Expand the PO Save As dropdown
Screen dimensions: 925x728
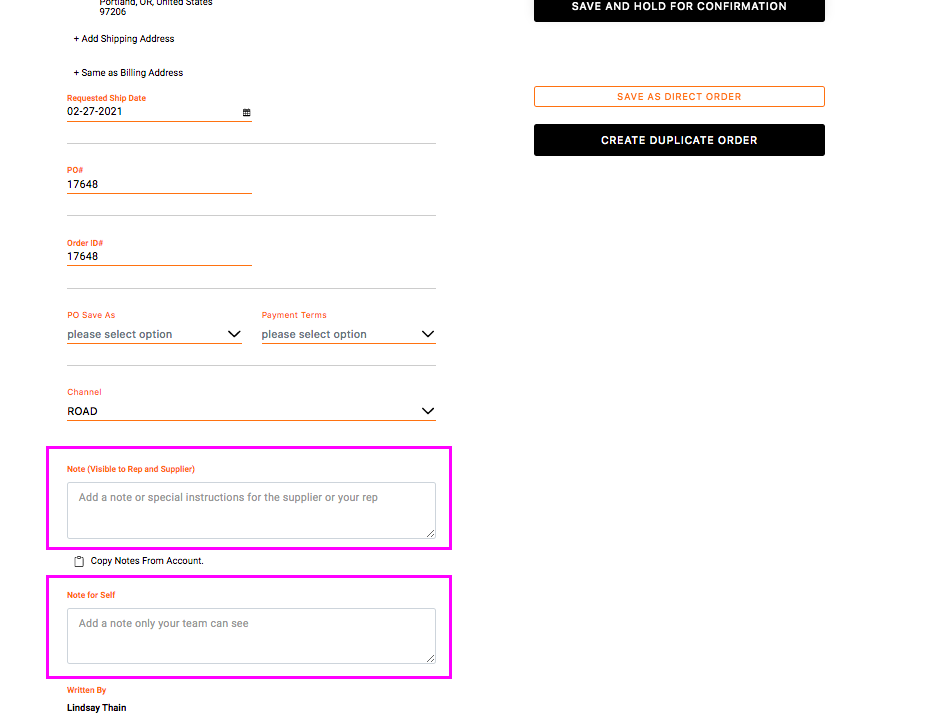[x=154, y=334]
